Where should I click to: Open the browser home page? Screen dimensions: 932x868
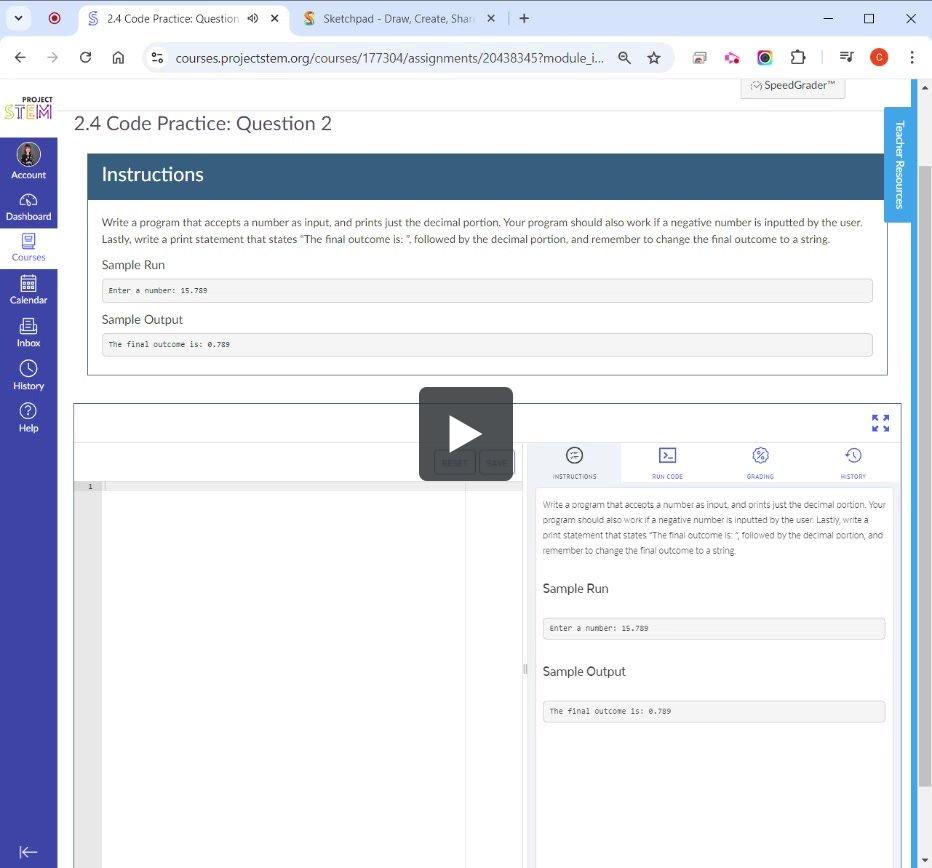118,58
